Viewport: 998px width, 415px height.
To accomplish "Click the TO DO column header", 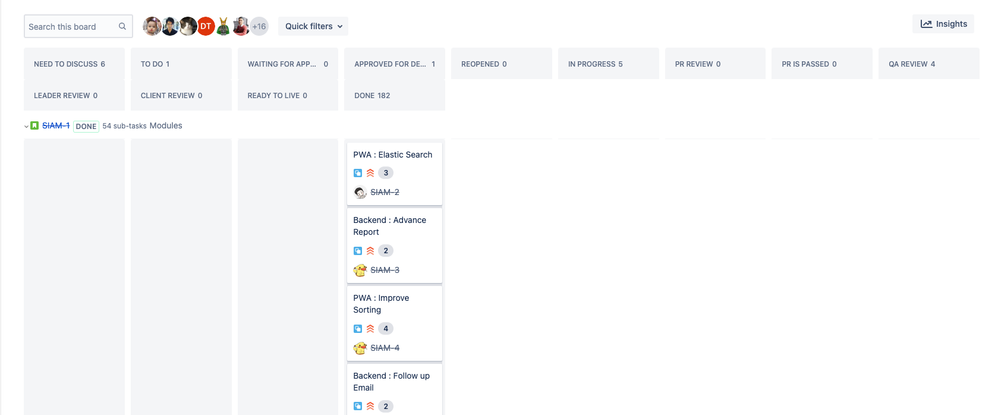I will pyautogui.click(x=181, y=64).
